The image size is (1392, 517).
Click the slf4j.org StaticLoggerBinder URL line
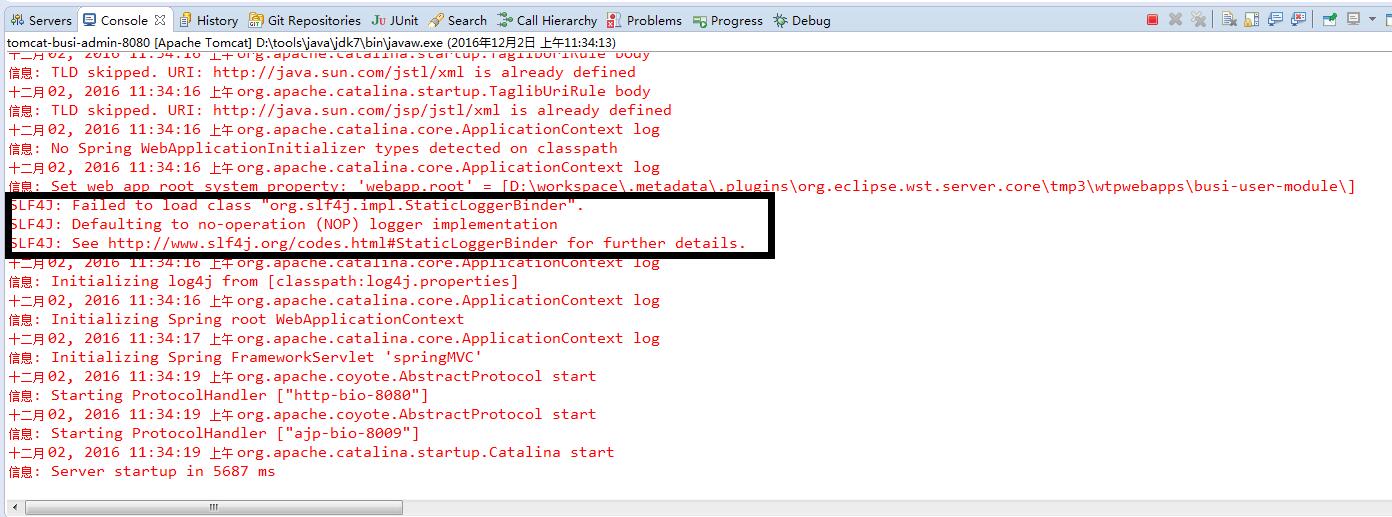[377, 243]
